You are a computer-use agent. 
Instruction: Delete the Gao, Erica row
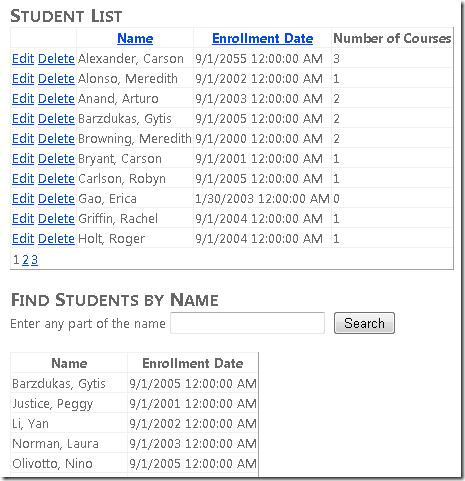click(56, 199)
